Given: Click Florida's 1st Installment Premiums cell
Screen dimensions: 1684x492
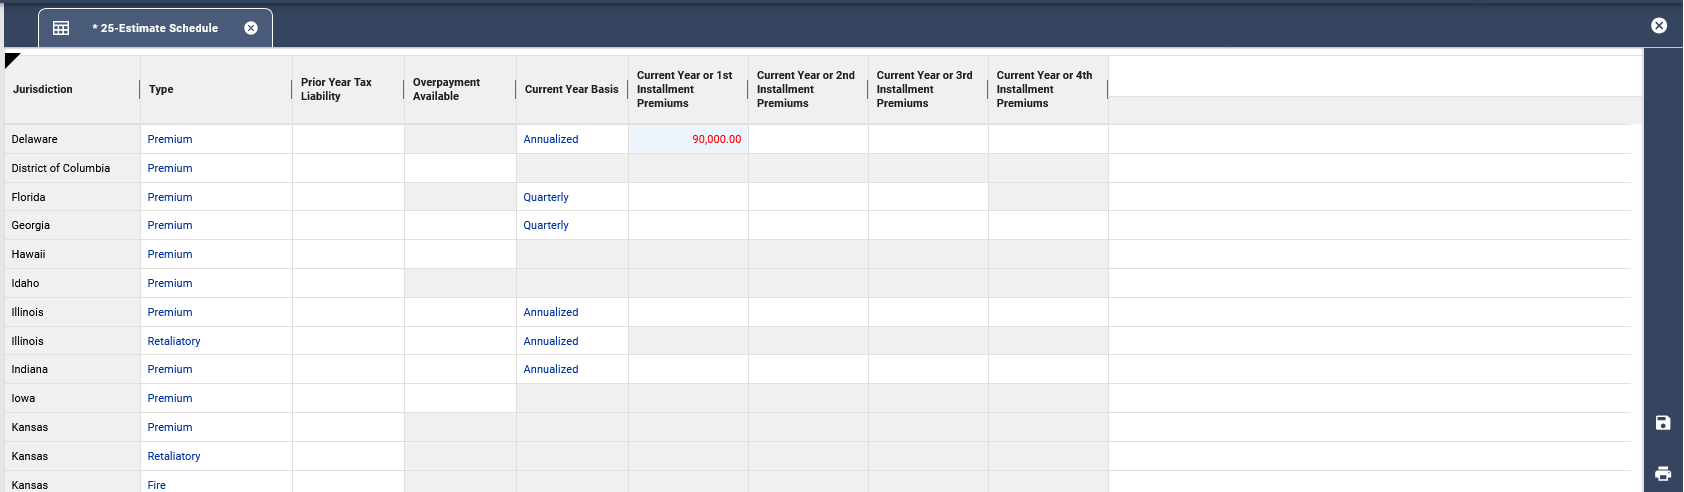Looking at the screenshot, I should (688, 197).
